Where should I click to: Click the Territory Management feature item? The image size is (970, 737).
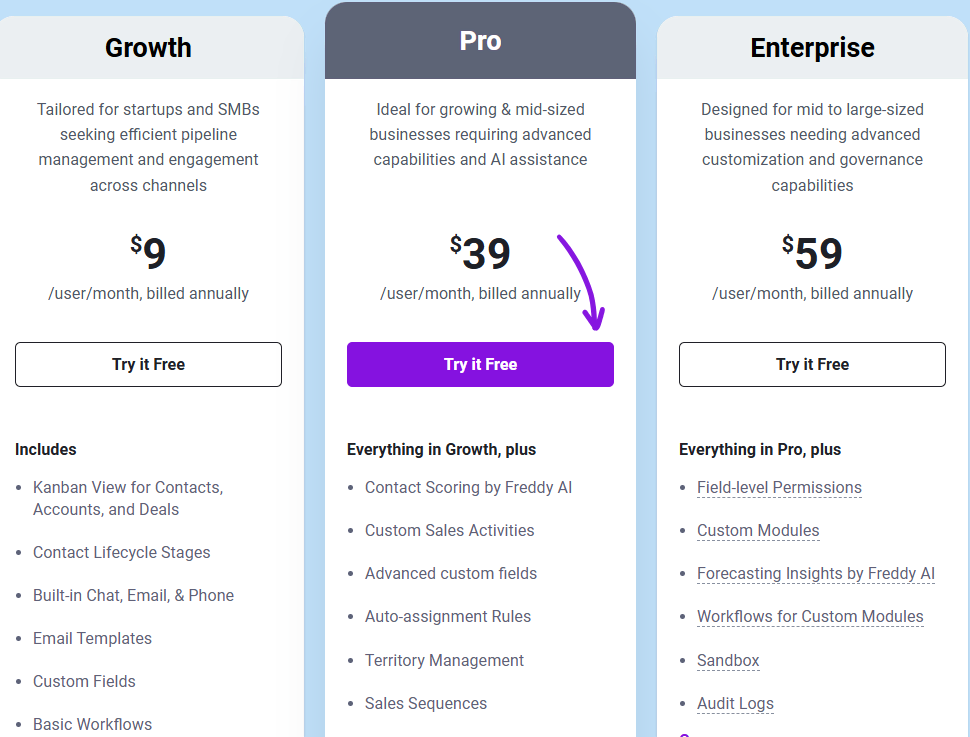[x=444, y=661]
